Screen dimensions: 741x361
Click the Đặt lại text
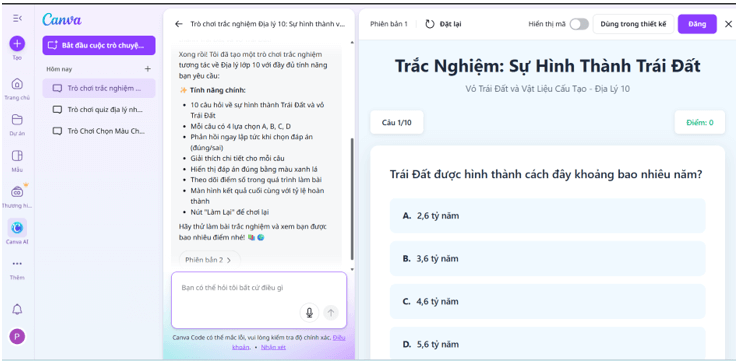[x=450, y=24]
